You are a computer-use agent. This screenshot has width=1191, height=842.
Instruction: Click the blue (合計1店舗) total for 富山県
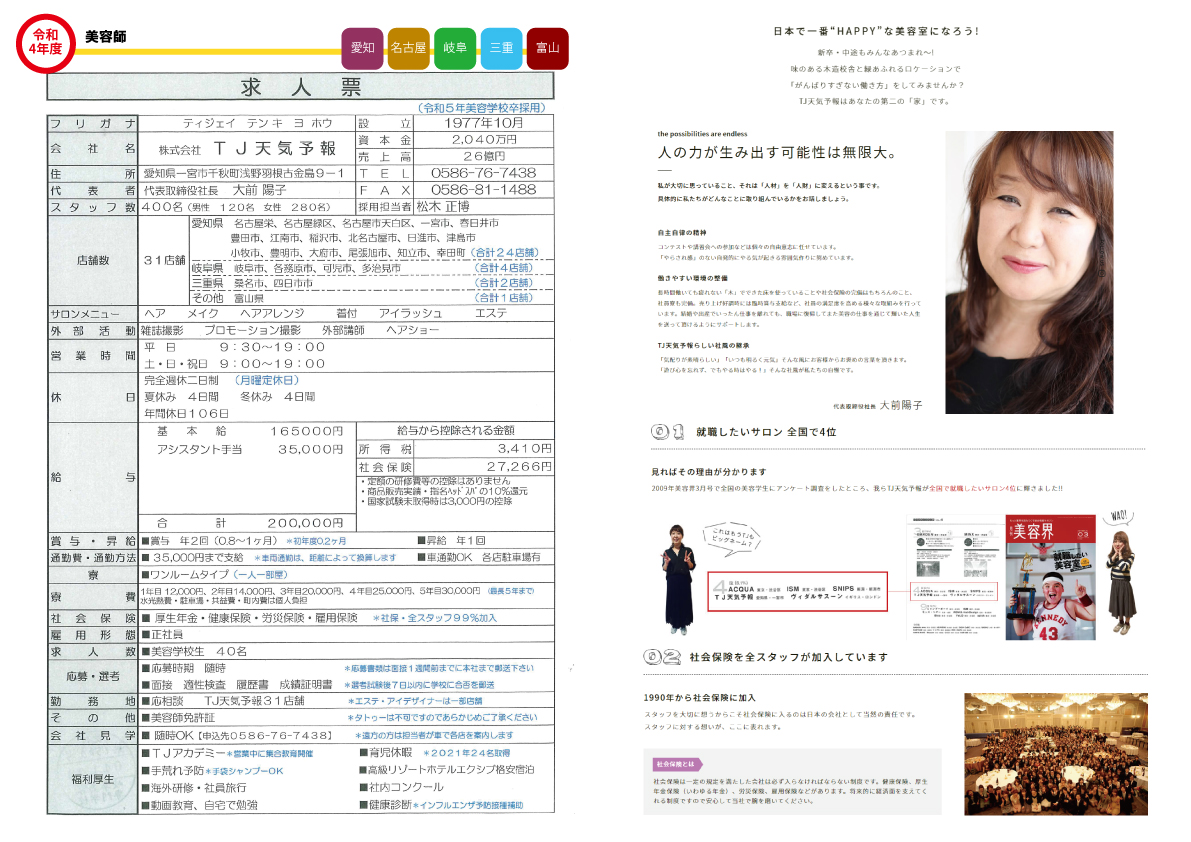pyautogui.click(x=504, y=298)
